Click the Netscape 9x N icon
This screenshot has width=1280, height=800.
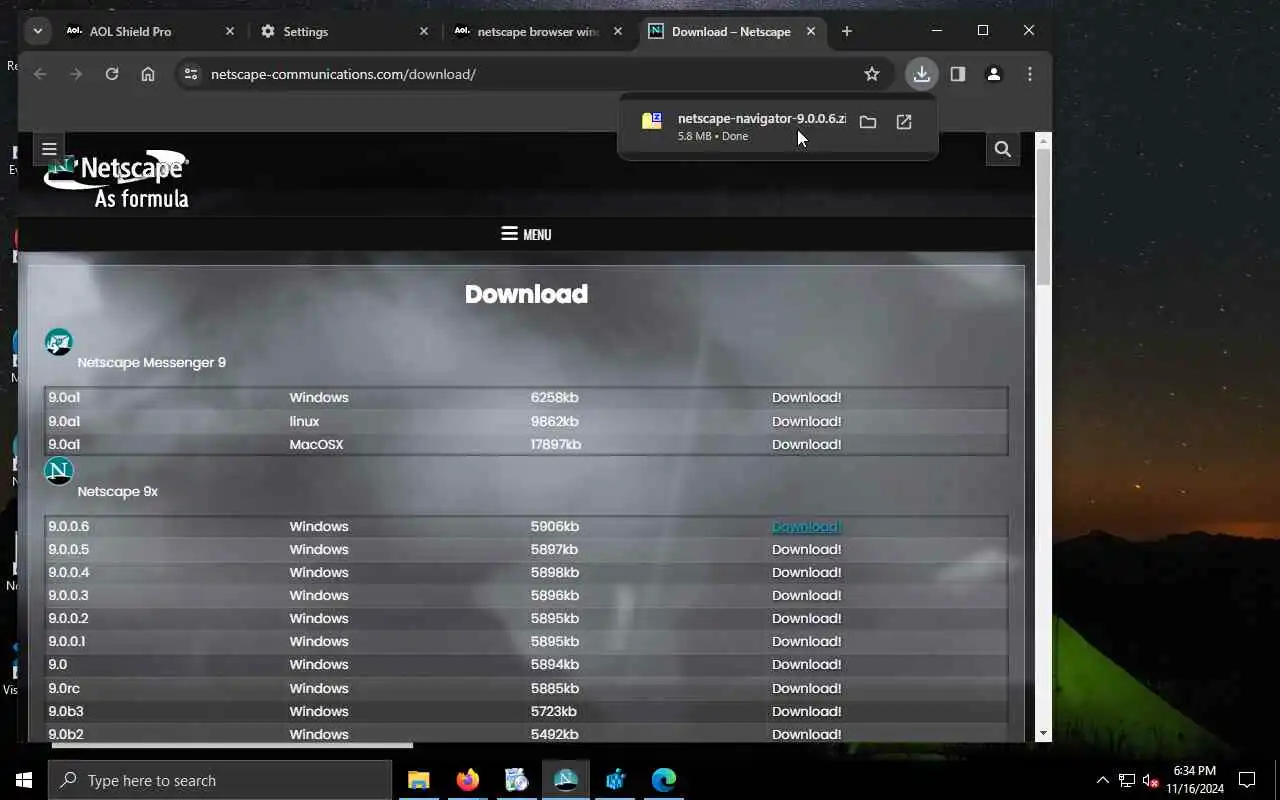pyautogui.click(x=59, y=471)
